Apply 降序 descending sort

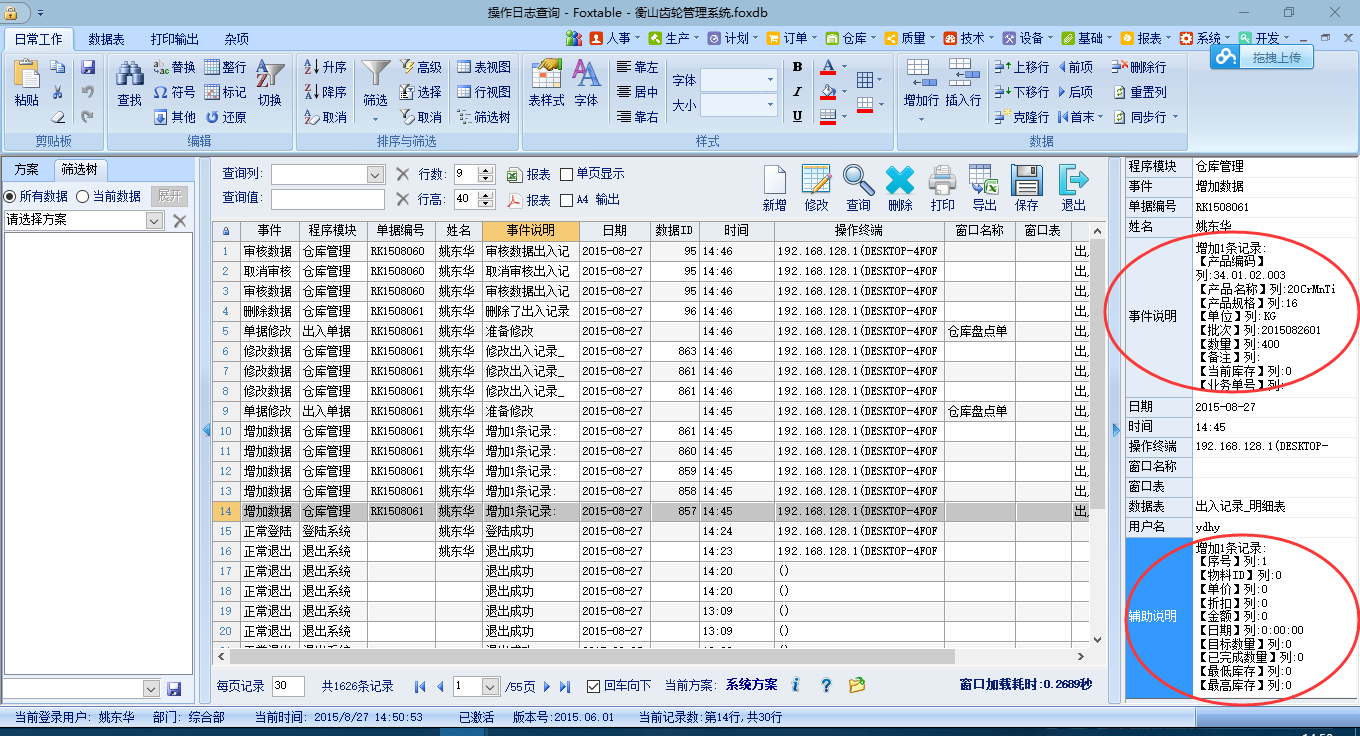point(325,92)
